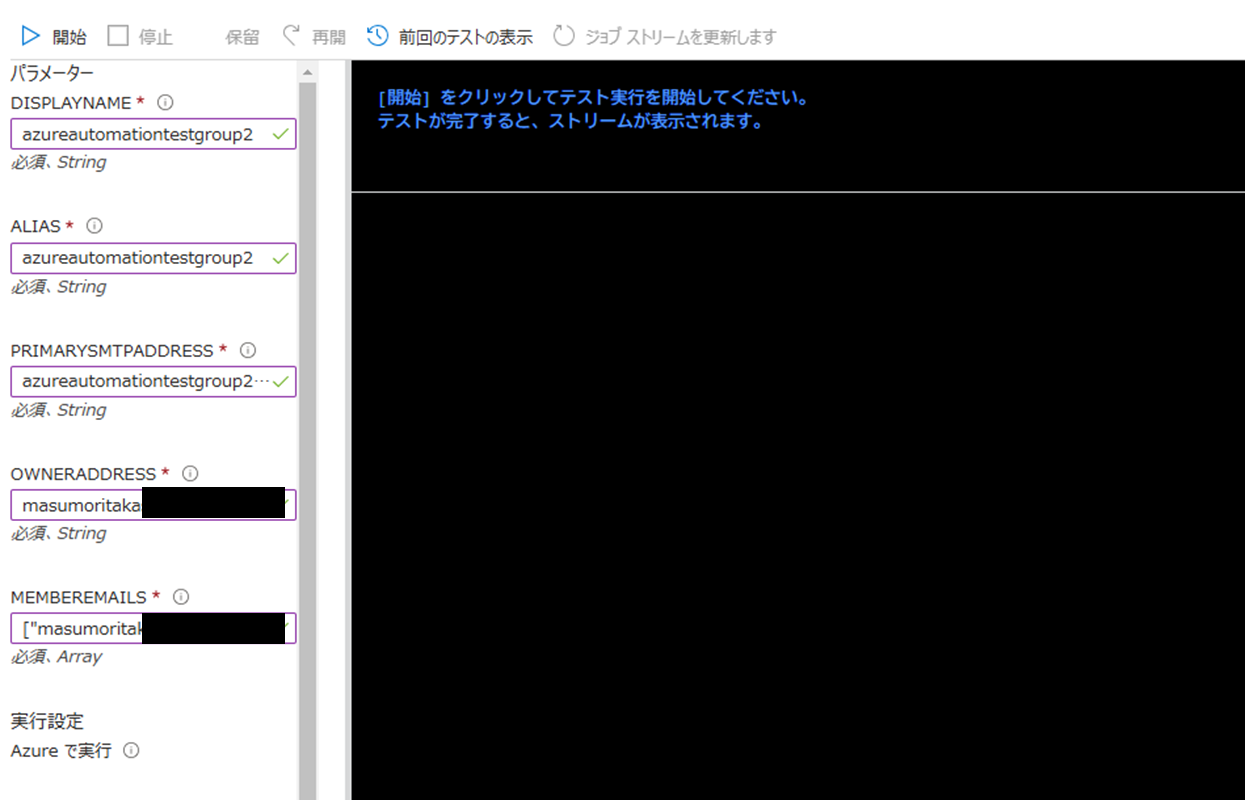
Task: Show previous test via 前回のテストの表示
Action: click(x=450, y=37)
